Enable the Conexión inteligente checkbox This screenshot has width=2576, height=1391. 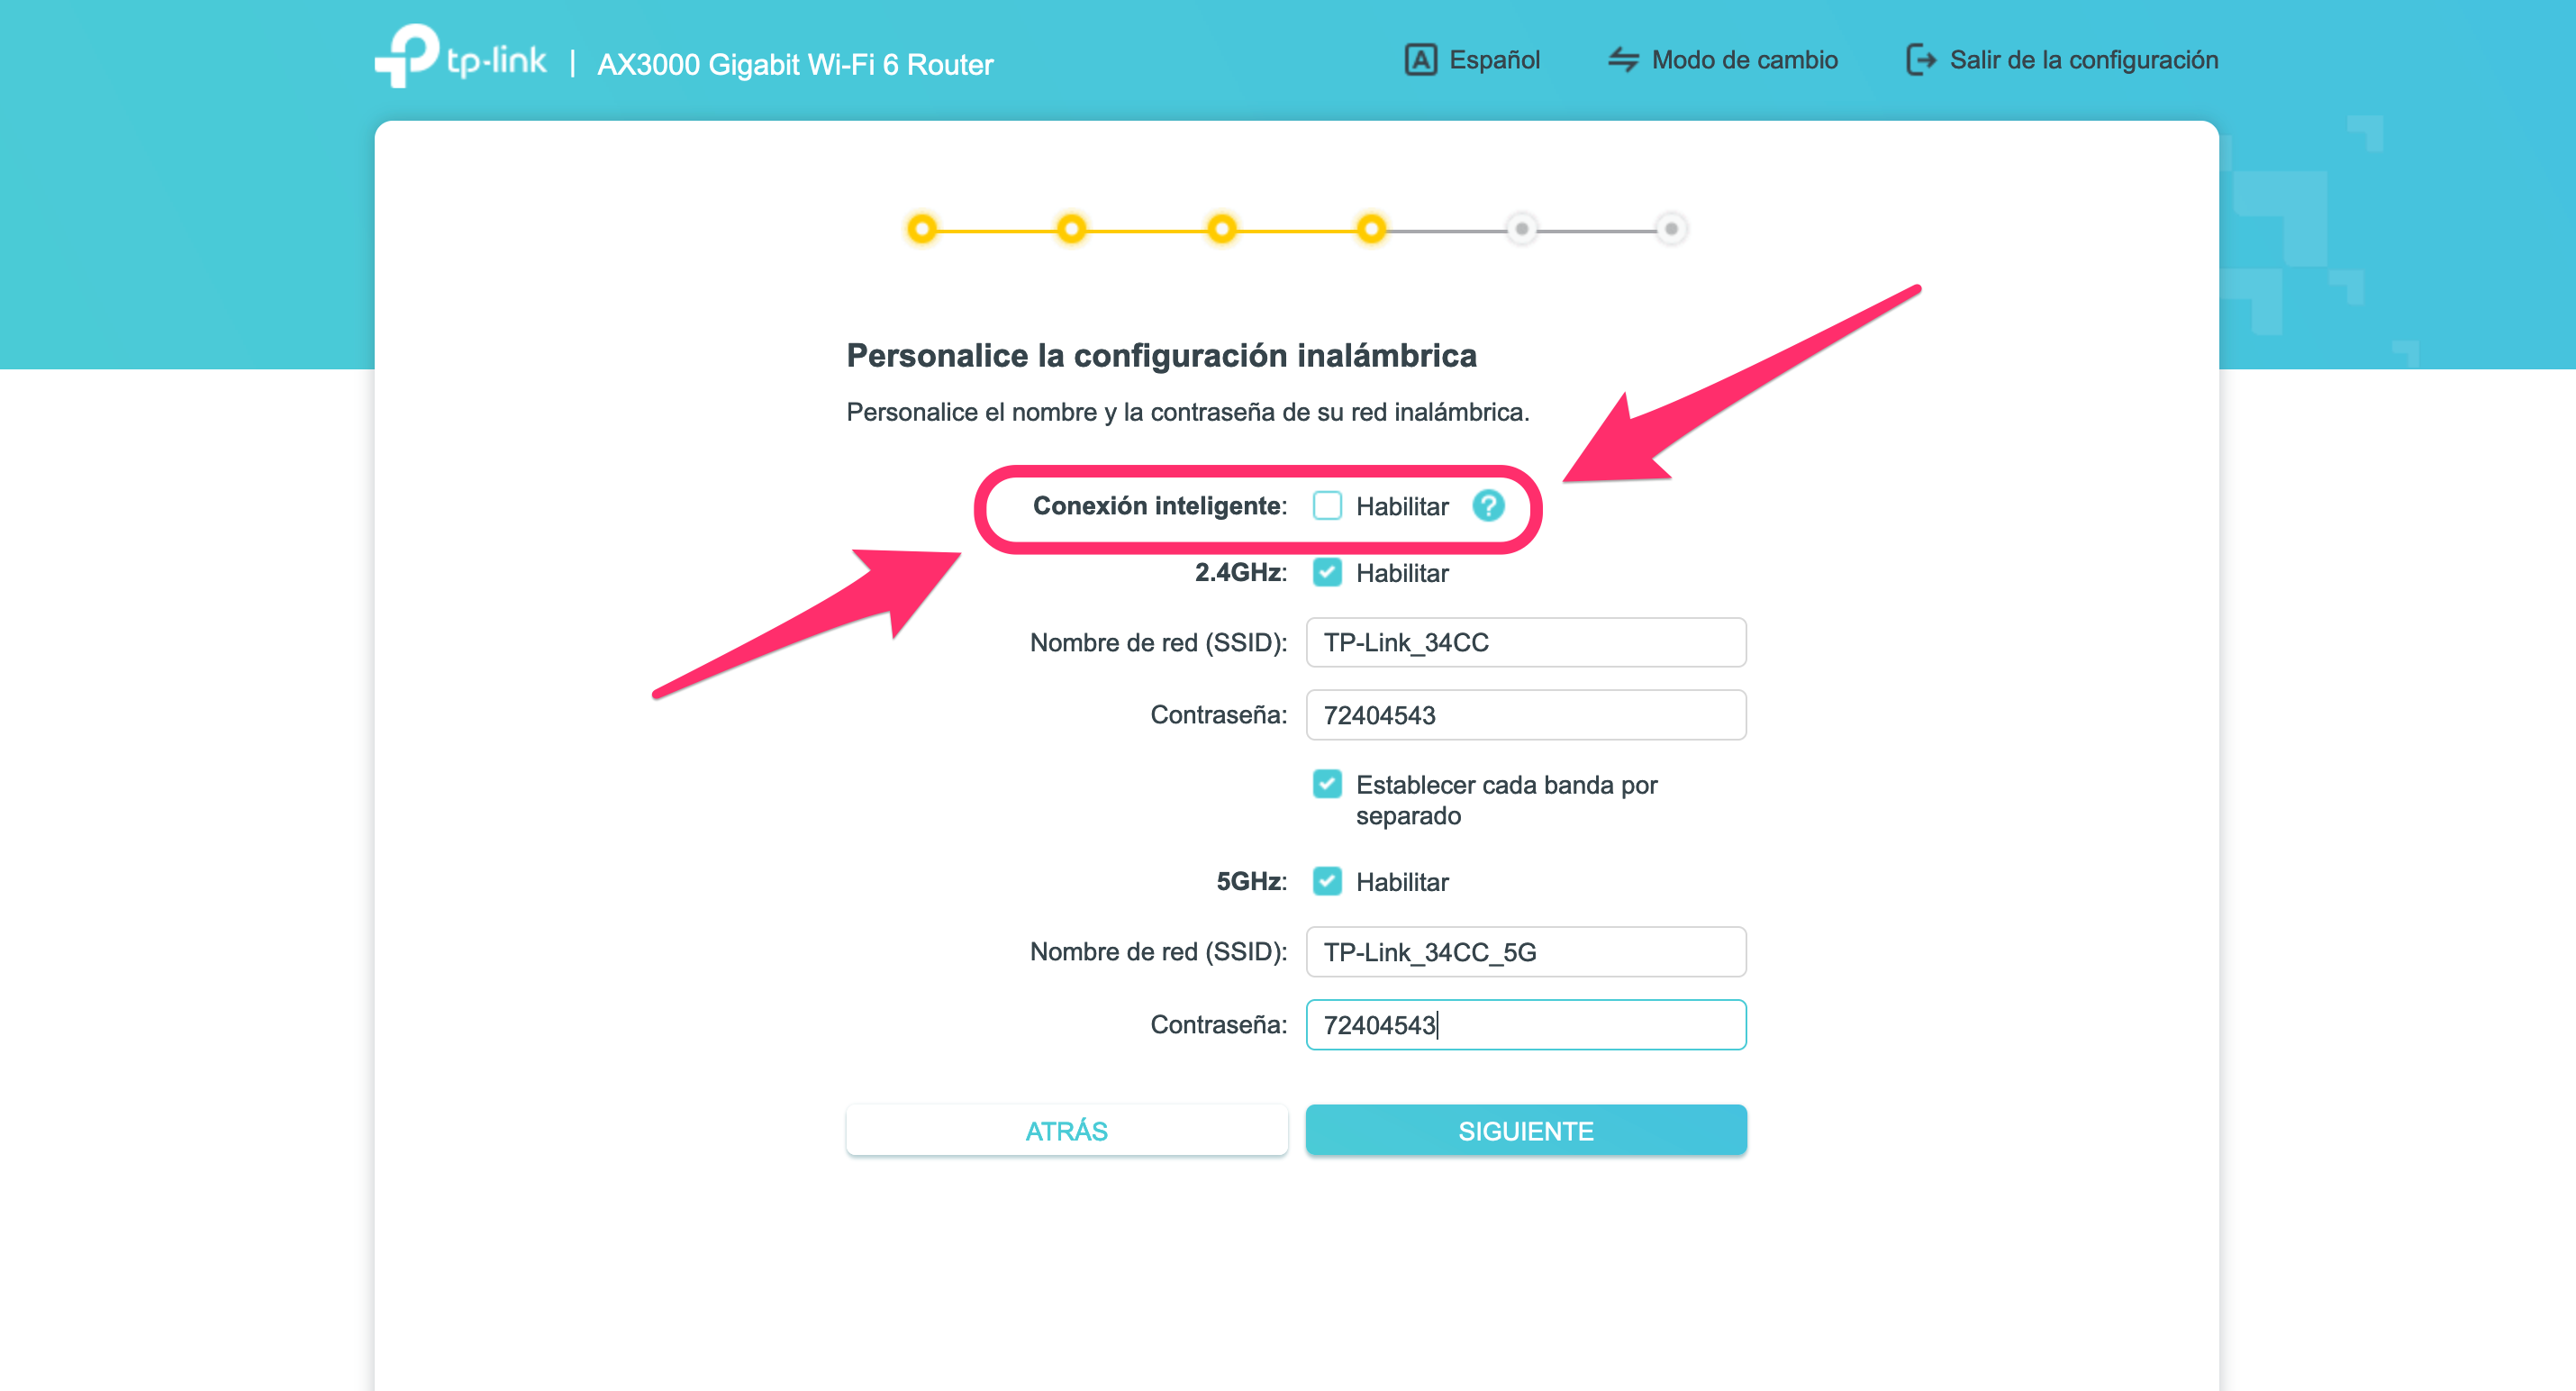[1327, 506]
